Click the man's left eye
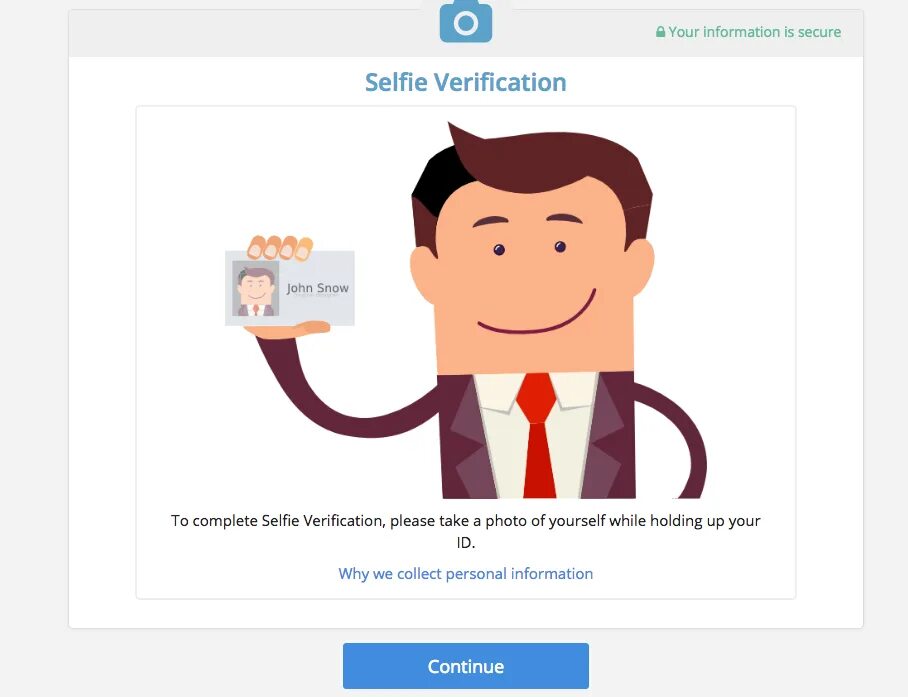Screen dimensions: 908x697 pos(499,250)
